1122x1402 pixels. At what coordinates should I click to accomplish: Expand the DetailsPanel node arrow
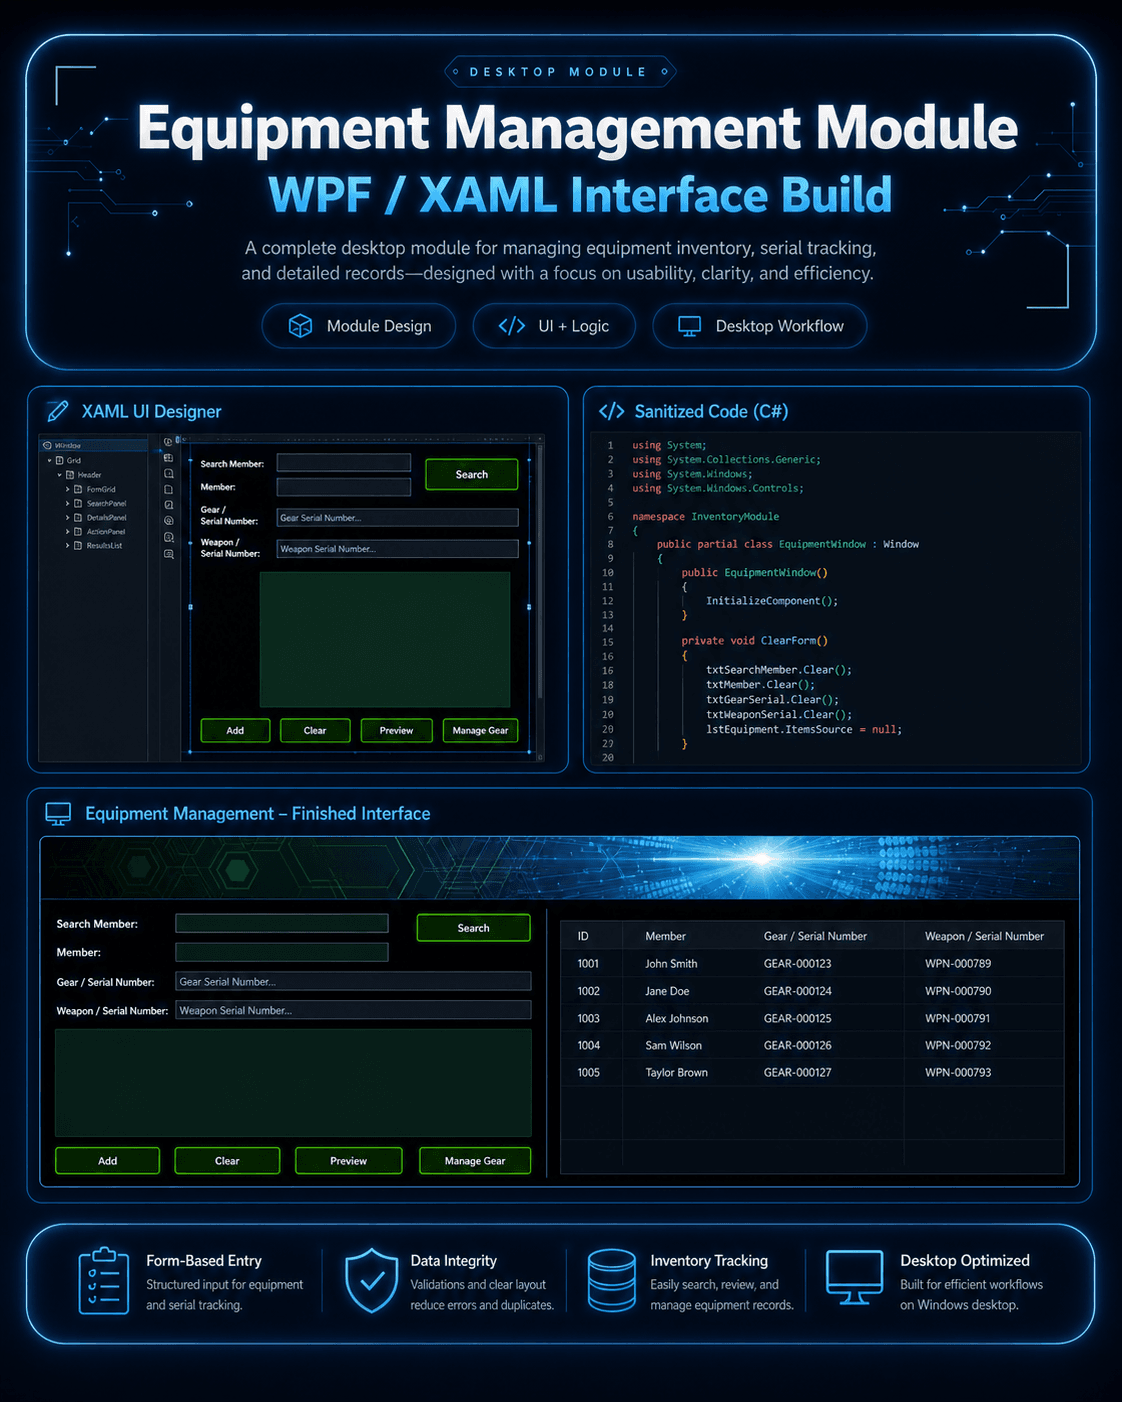coord(68,517)
